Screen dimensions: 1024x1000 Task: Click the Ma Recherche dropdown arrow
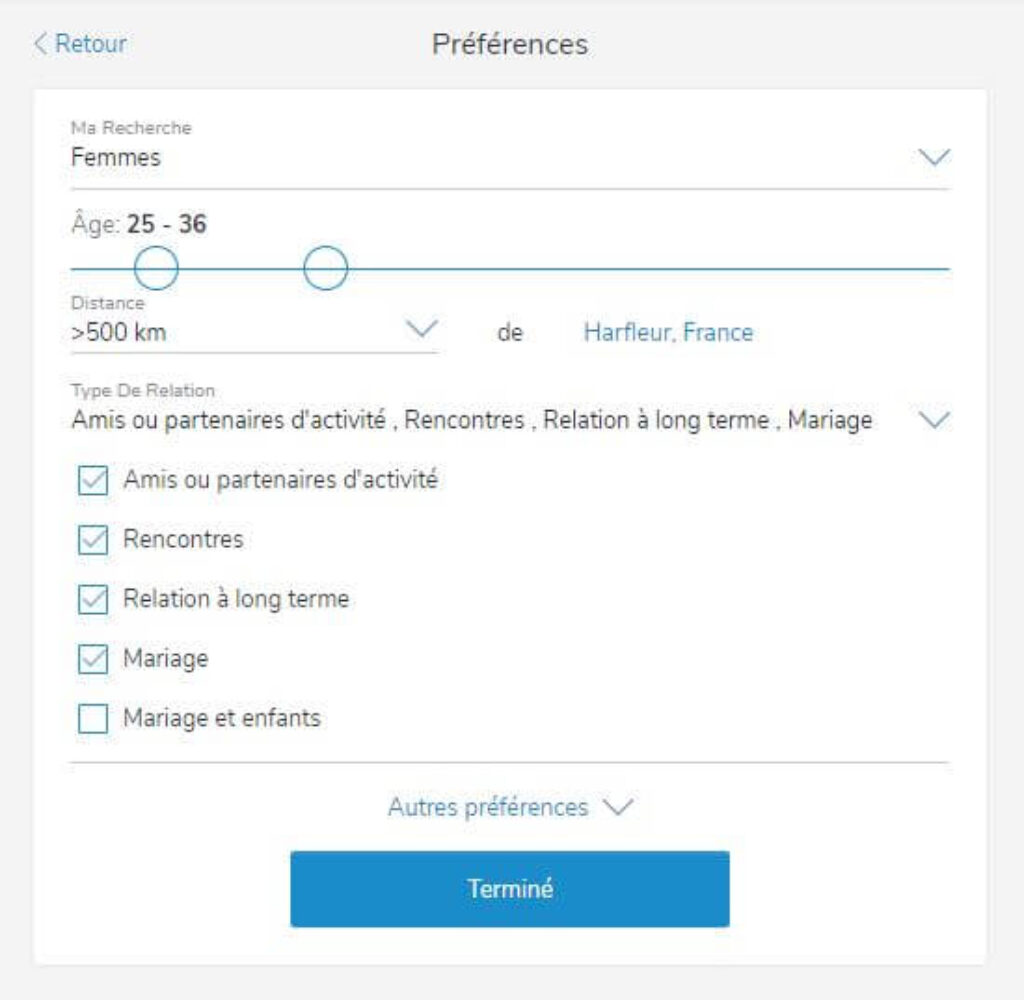[x=932, y=156]
